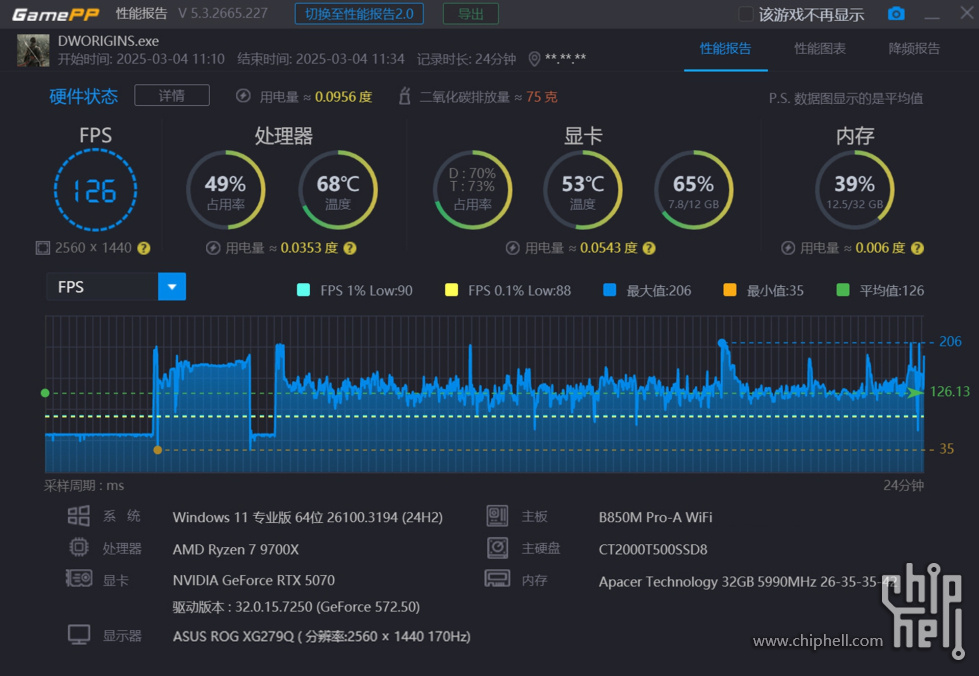Click the driver version 32.0.15.7250 text

(296, 607)
